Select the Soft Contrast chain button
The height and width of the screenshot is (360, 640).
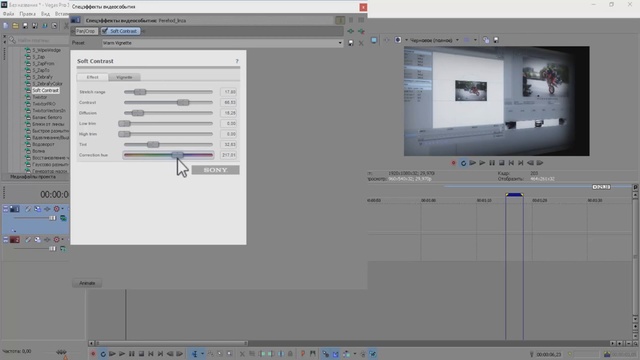click(x=121, y=31)
